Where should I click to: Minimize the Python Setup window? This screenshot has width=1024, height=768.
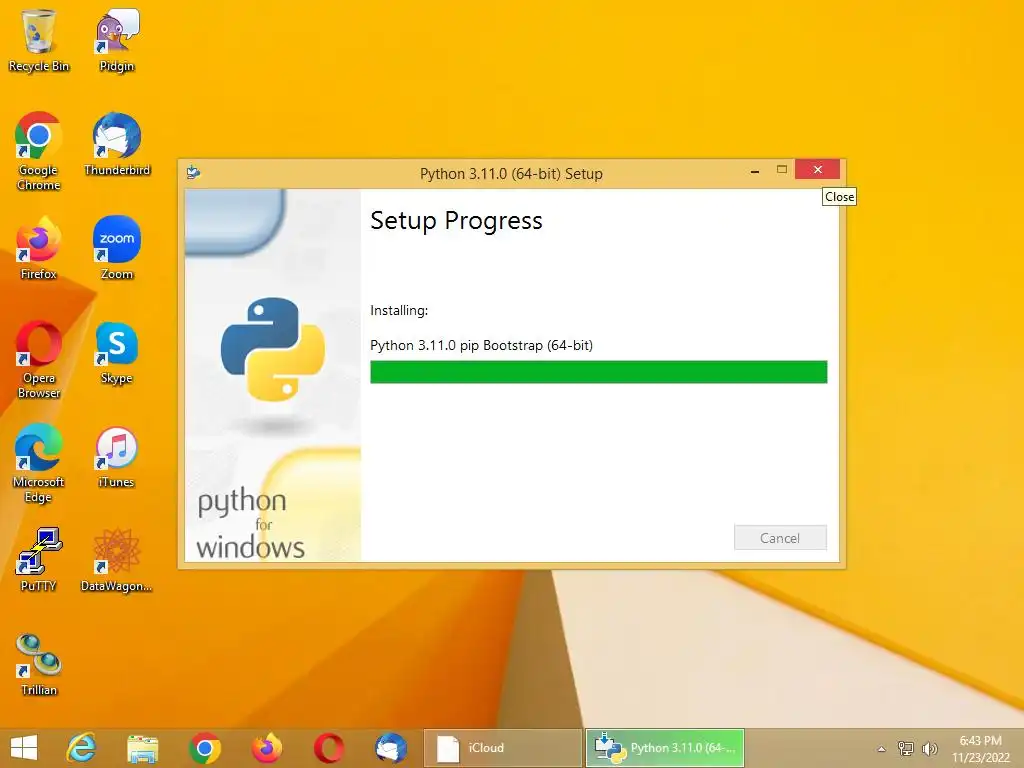[755, 170]
